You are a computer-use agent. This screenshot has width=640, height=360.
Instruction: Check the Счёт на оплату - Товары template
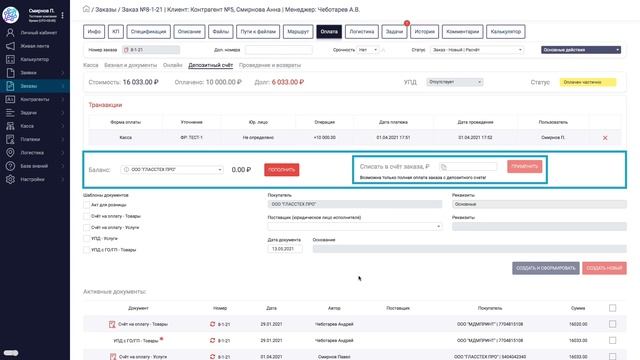pyautogui.click(x=86, y=216)
